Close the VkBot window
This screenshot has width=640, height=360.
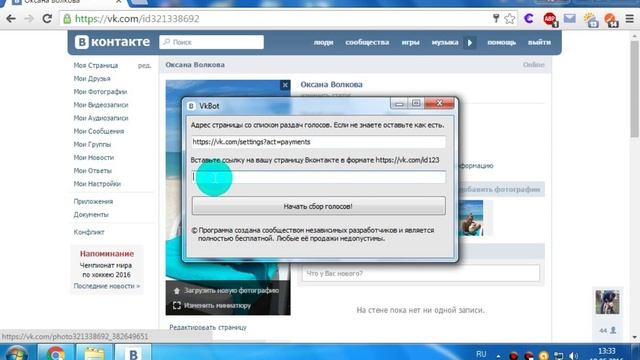439,103
